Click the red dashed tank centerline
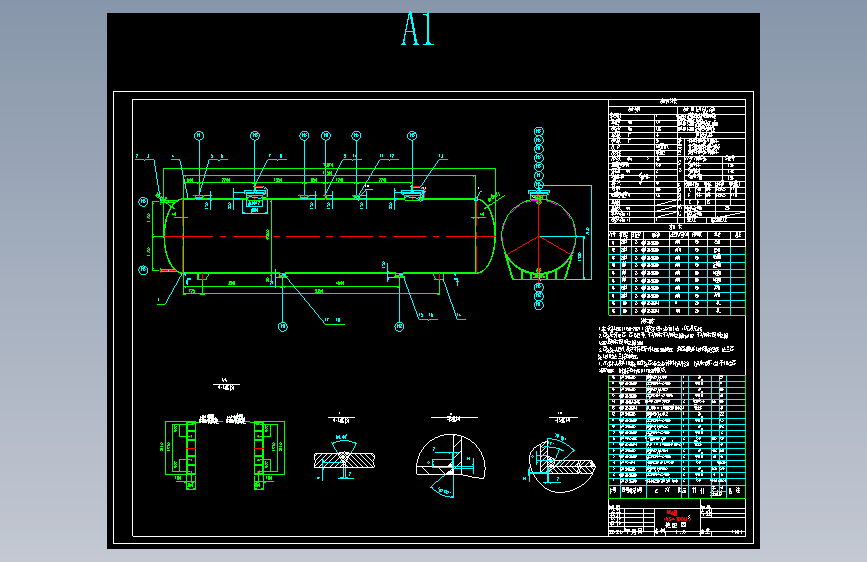Screen dimensions: 867x562 (x=330, y=237)
